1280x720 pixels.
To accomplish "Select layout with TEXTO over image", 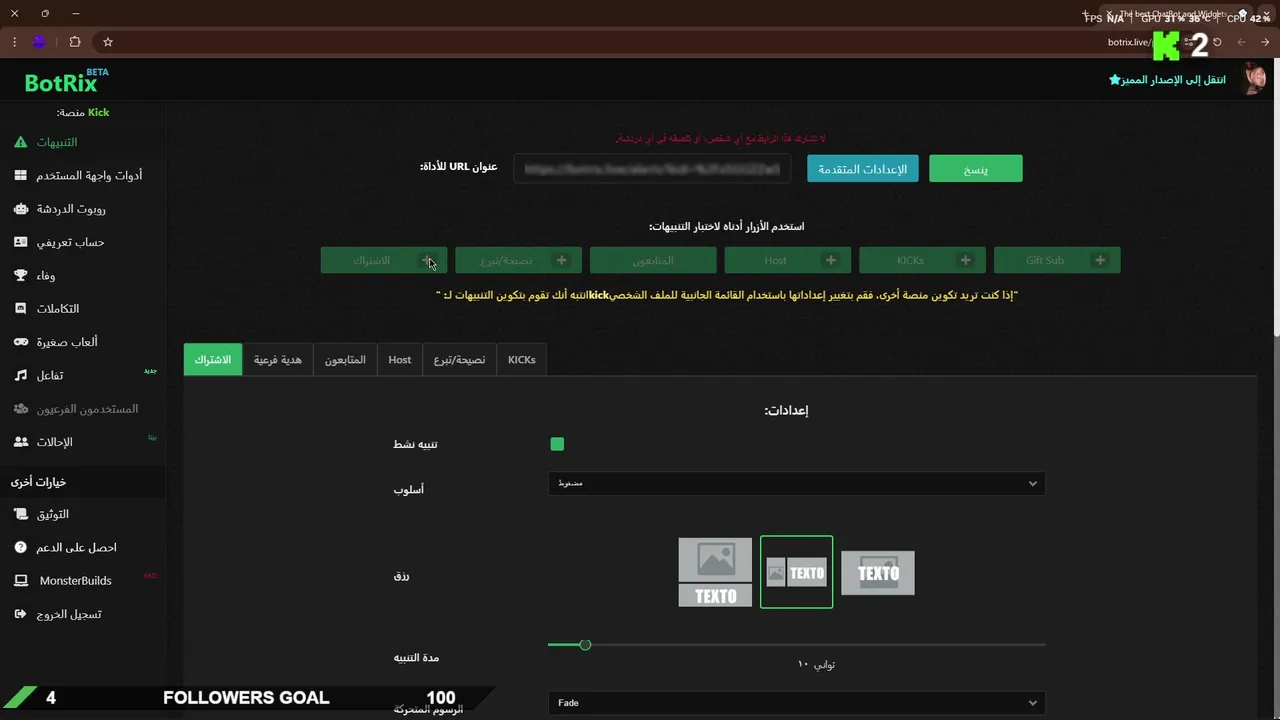I will click(x=878, y=573).
